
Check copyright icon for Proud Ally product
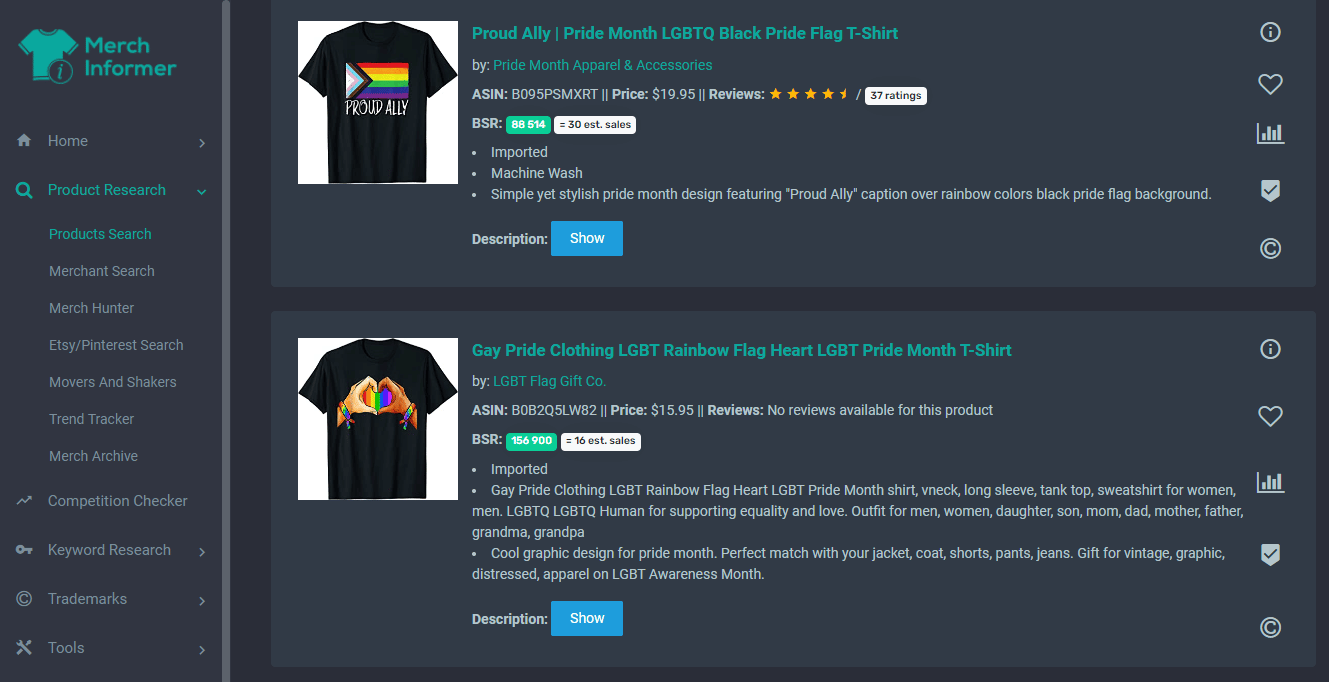pyautogui.click(x=1270, y=248)
